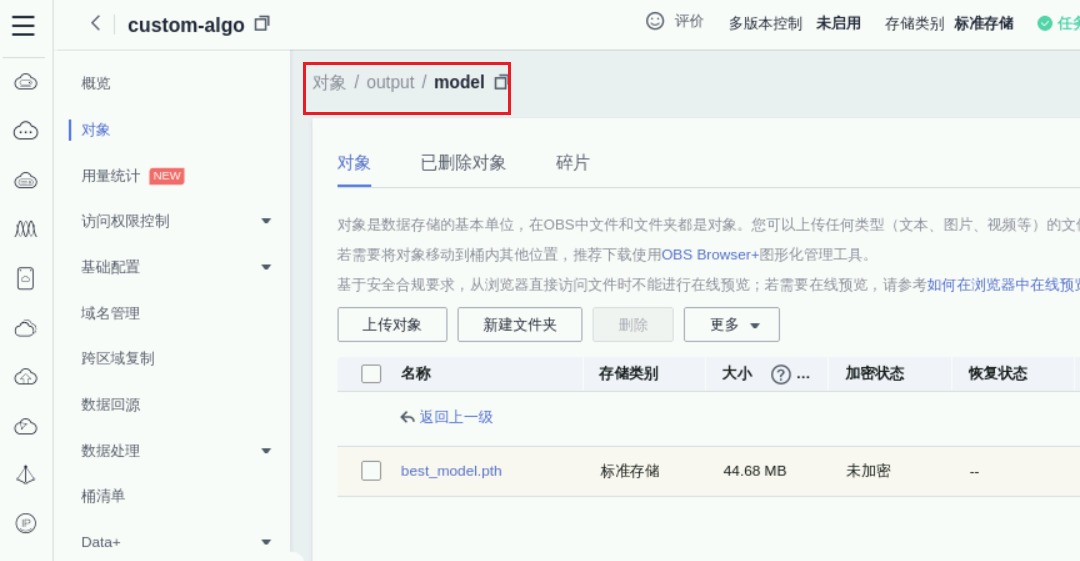The height and width of the screenshot is (561, 1080).
Task: Click the smiley feedback icon
Action: pos(655,21)
